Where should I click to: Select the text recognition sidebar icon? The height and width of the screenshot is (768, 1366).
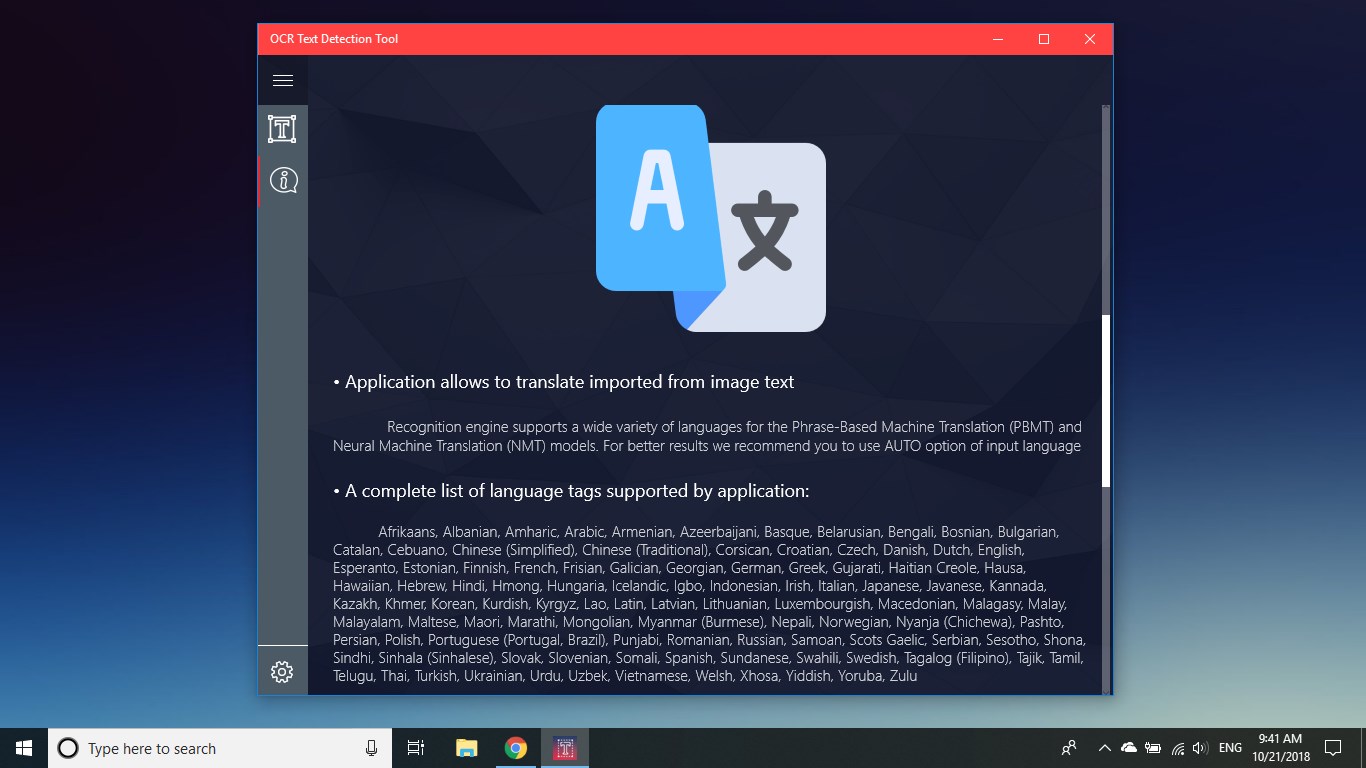click(x=282, y=128)
